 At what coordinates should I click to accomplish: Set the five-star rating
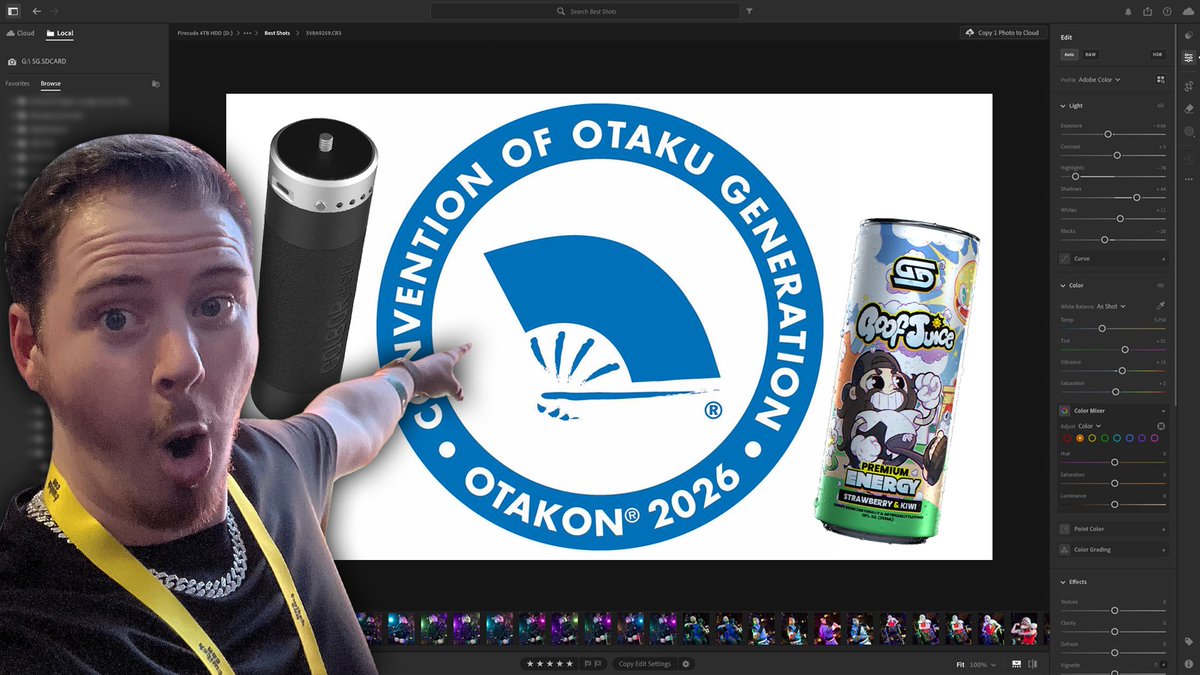pos(570,664)
